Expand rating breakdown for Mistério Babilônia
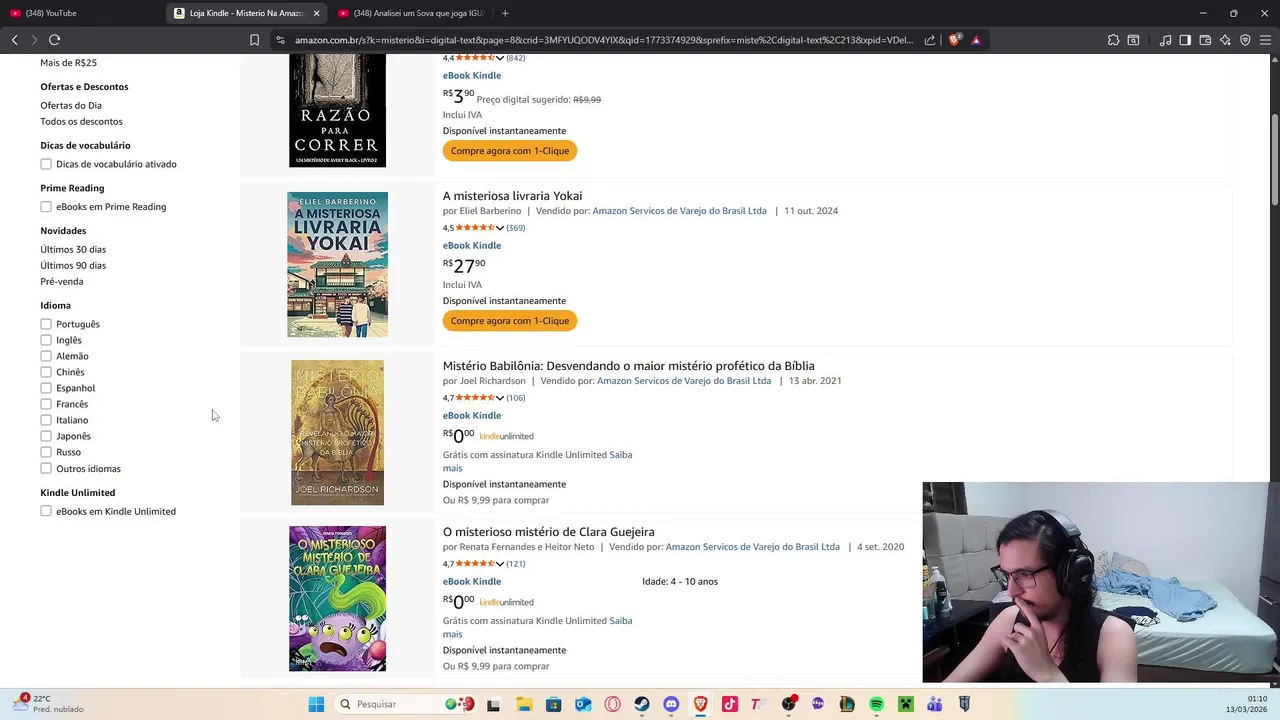The height and width of the screenshot is (720, 1280). 500,398
